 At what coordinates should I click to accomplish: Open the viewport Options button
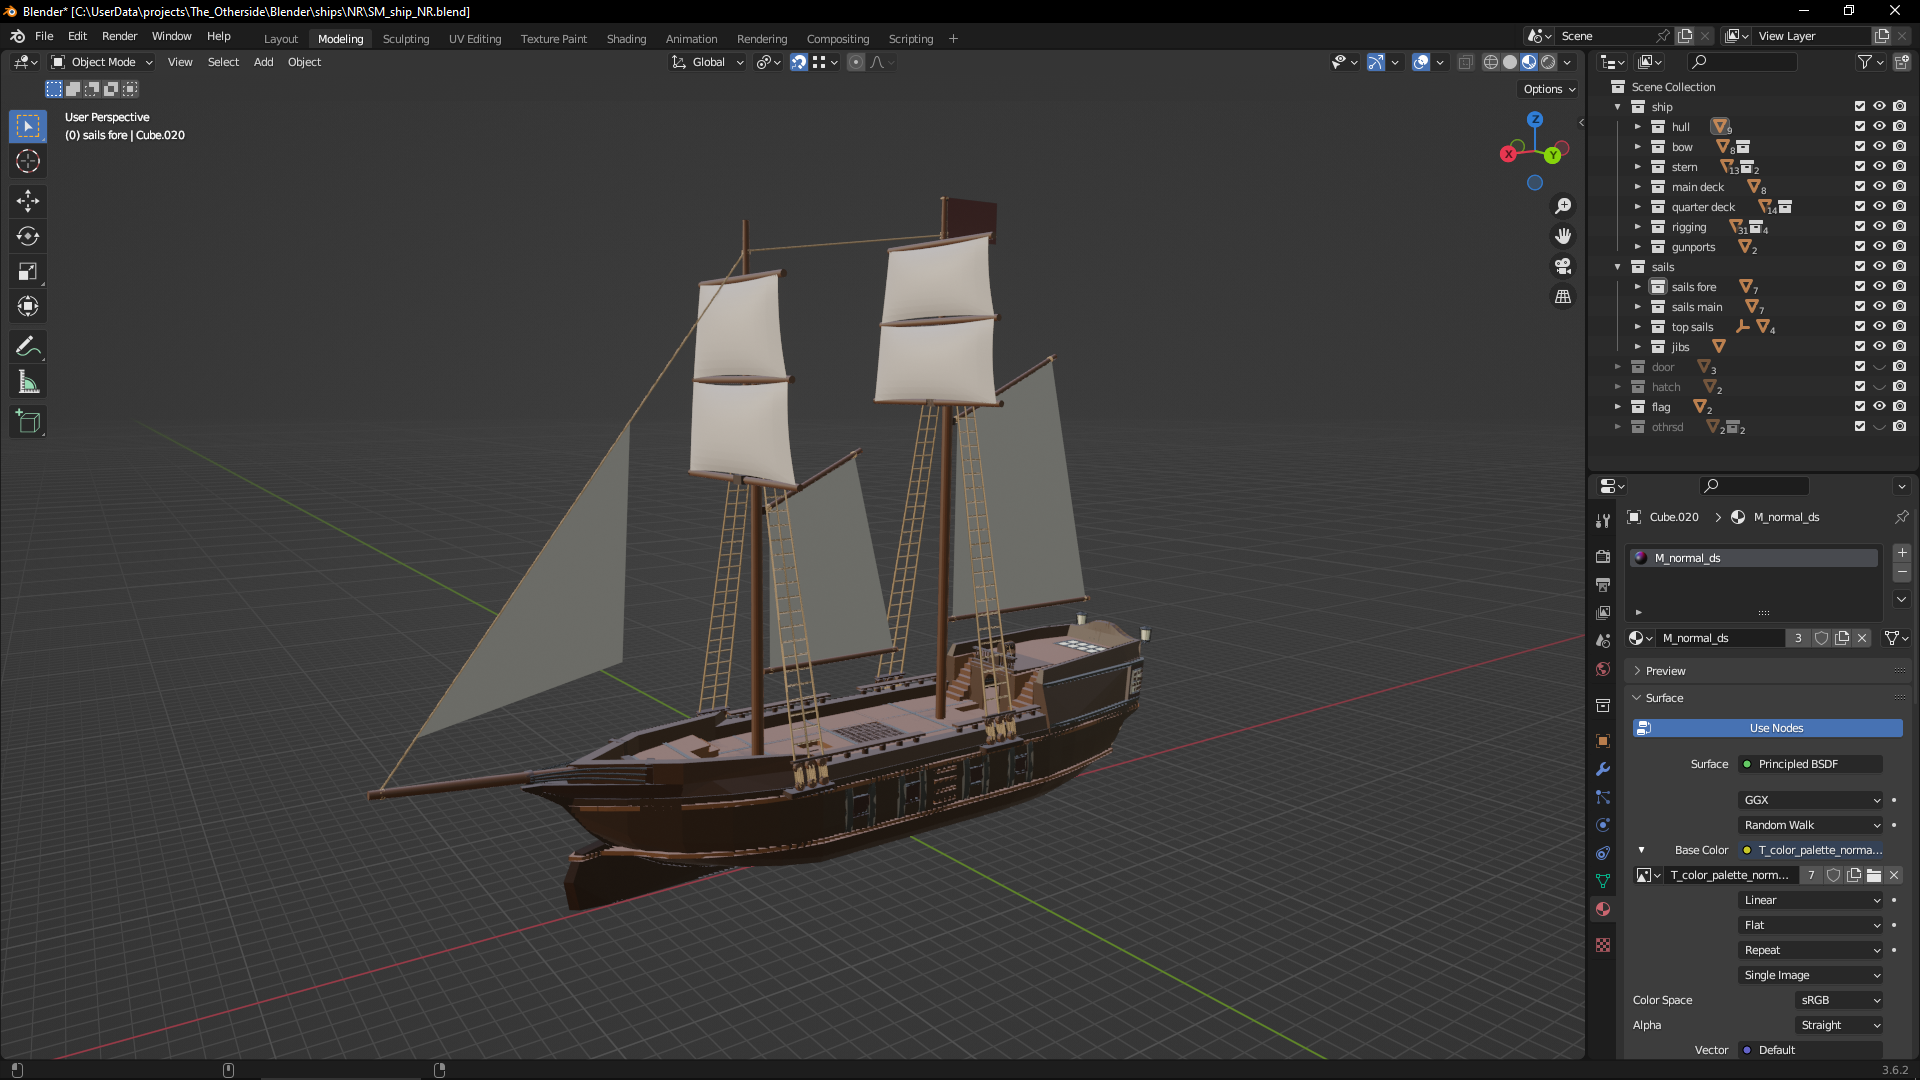1548,89
